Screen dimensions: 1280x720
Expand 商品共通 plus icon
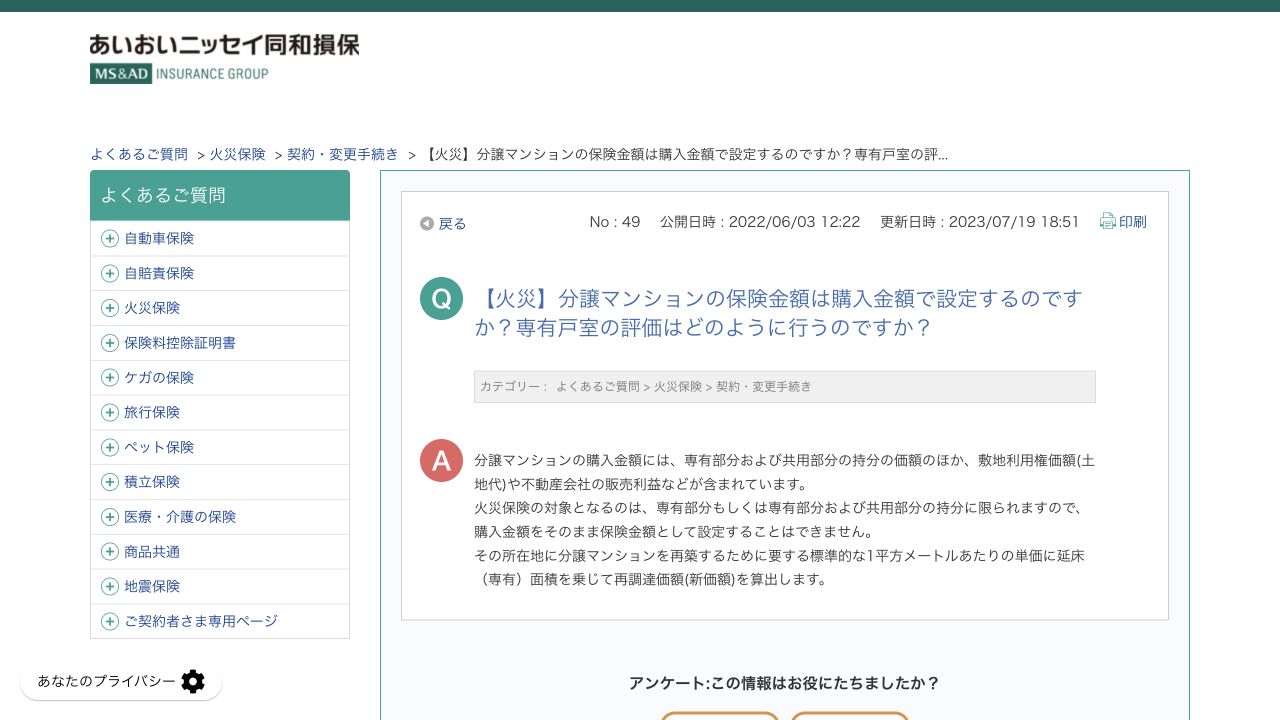(110, 552)
